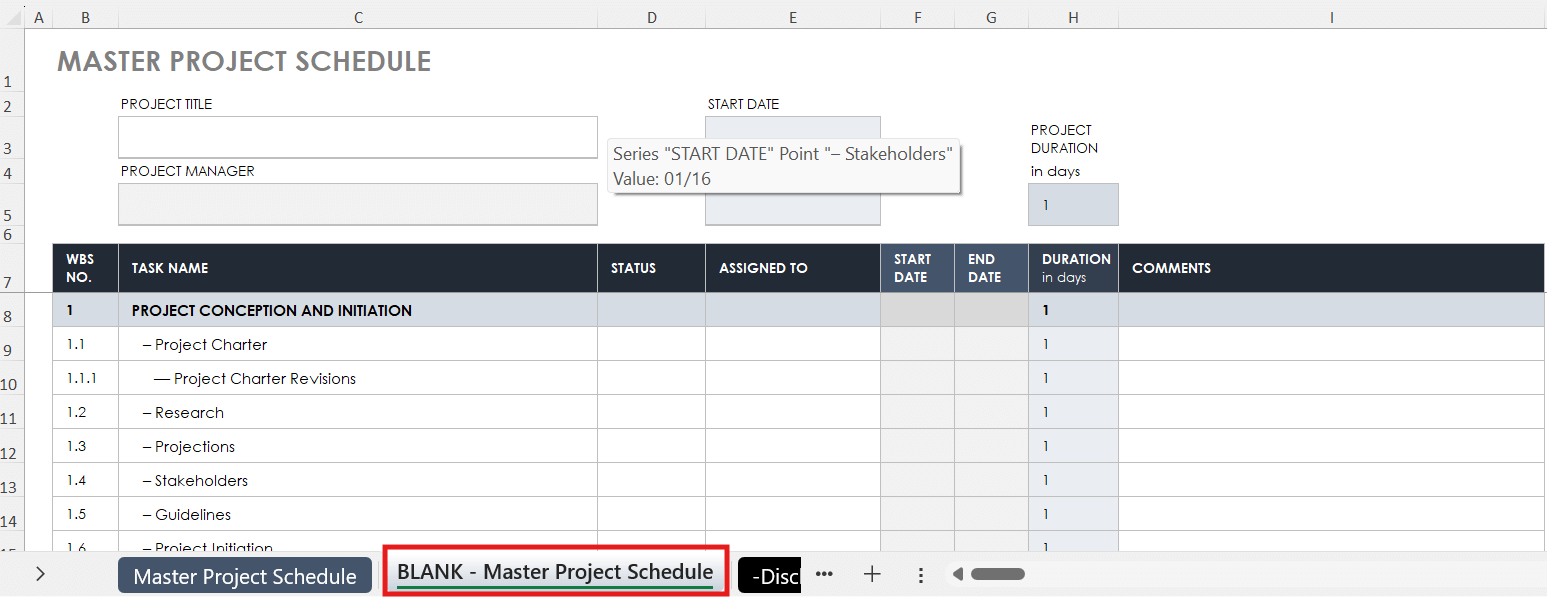Switch to Master Project Schedule sheet tab

pyautogui.click(x=245, y=576)
